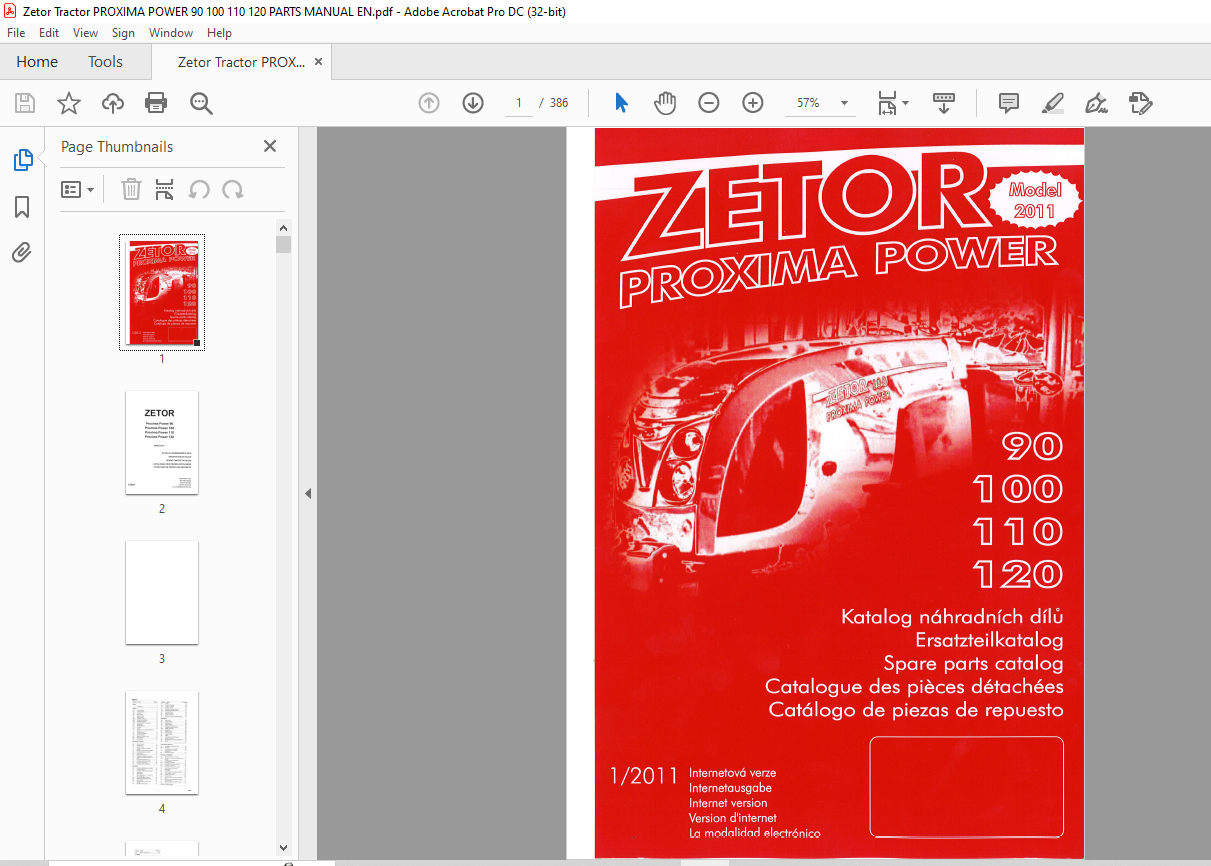Image resolution: width=1211 pixels, height=866 pixels.
Task: Open the Sign document pen icon
Action: coord(1097,103)
